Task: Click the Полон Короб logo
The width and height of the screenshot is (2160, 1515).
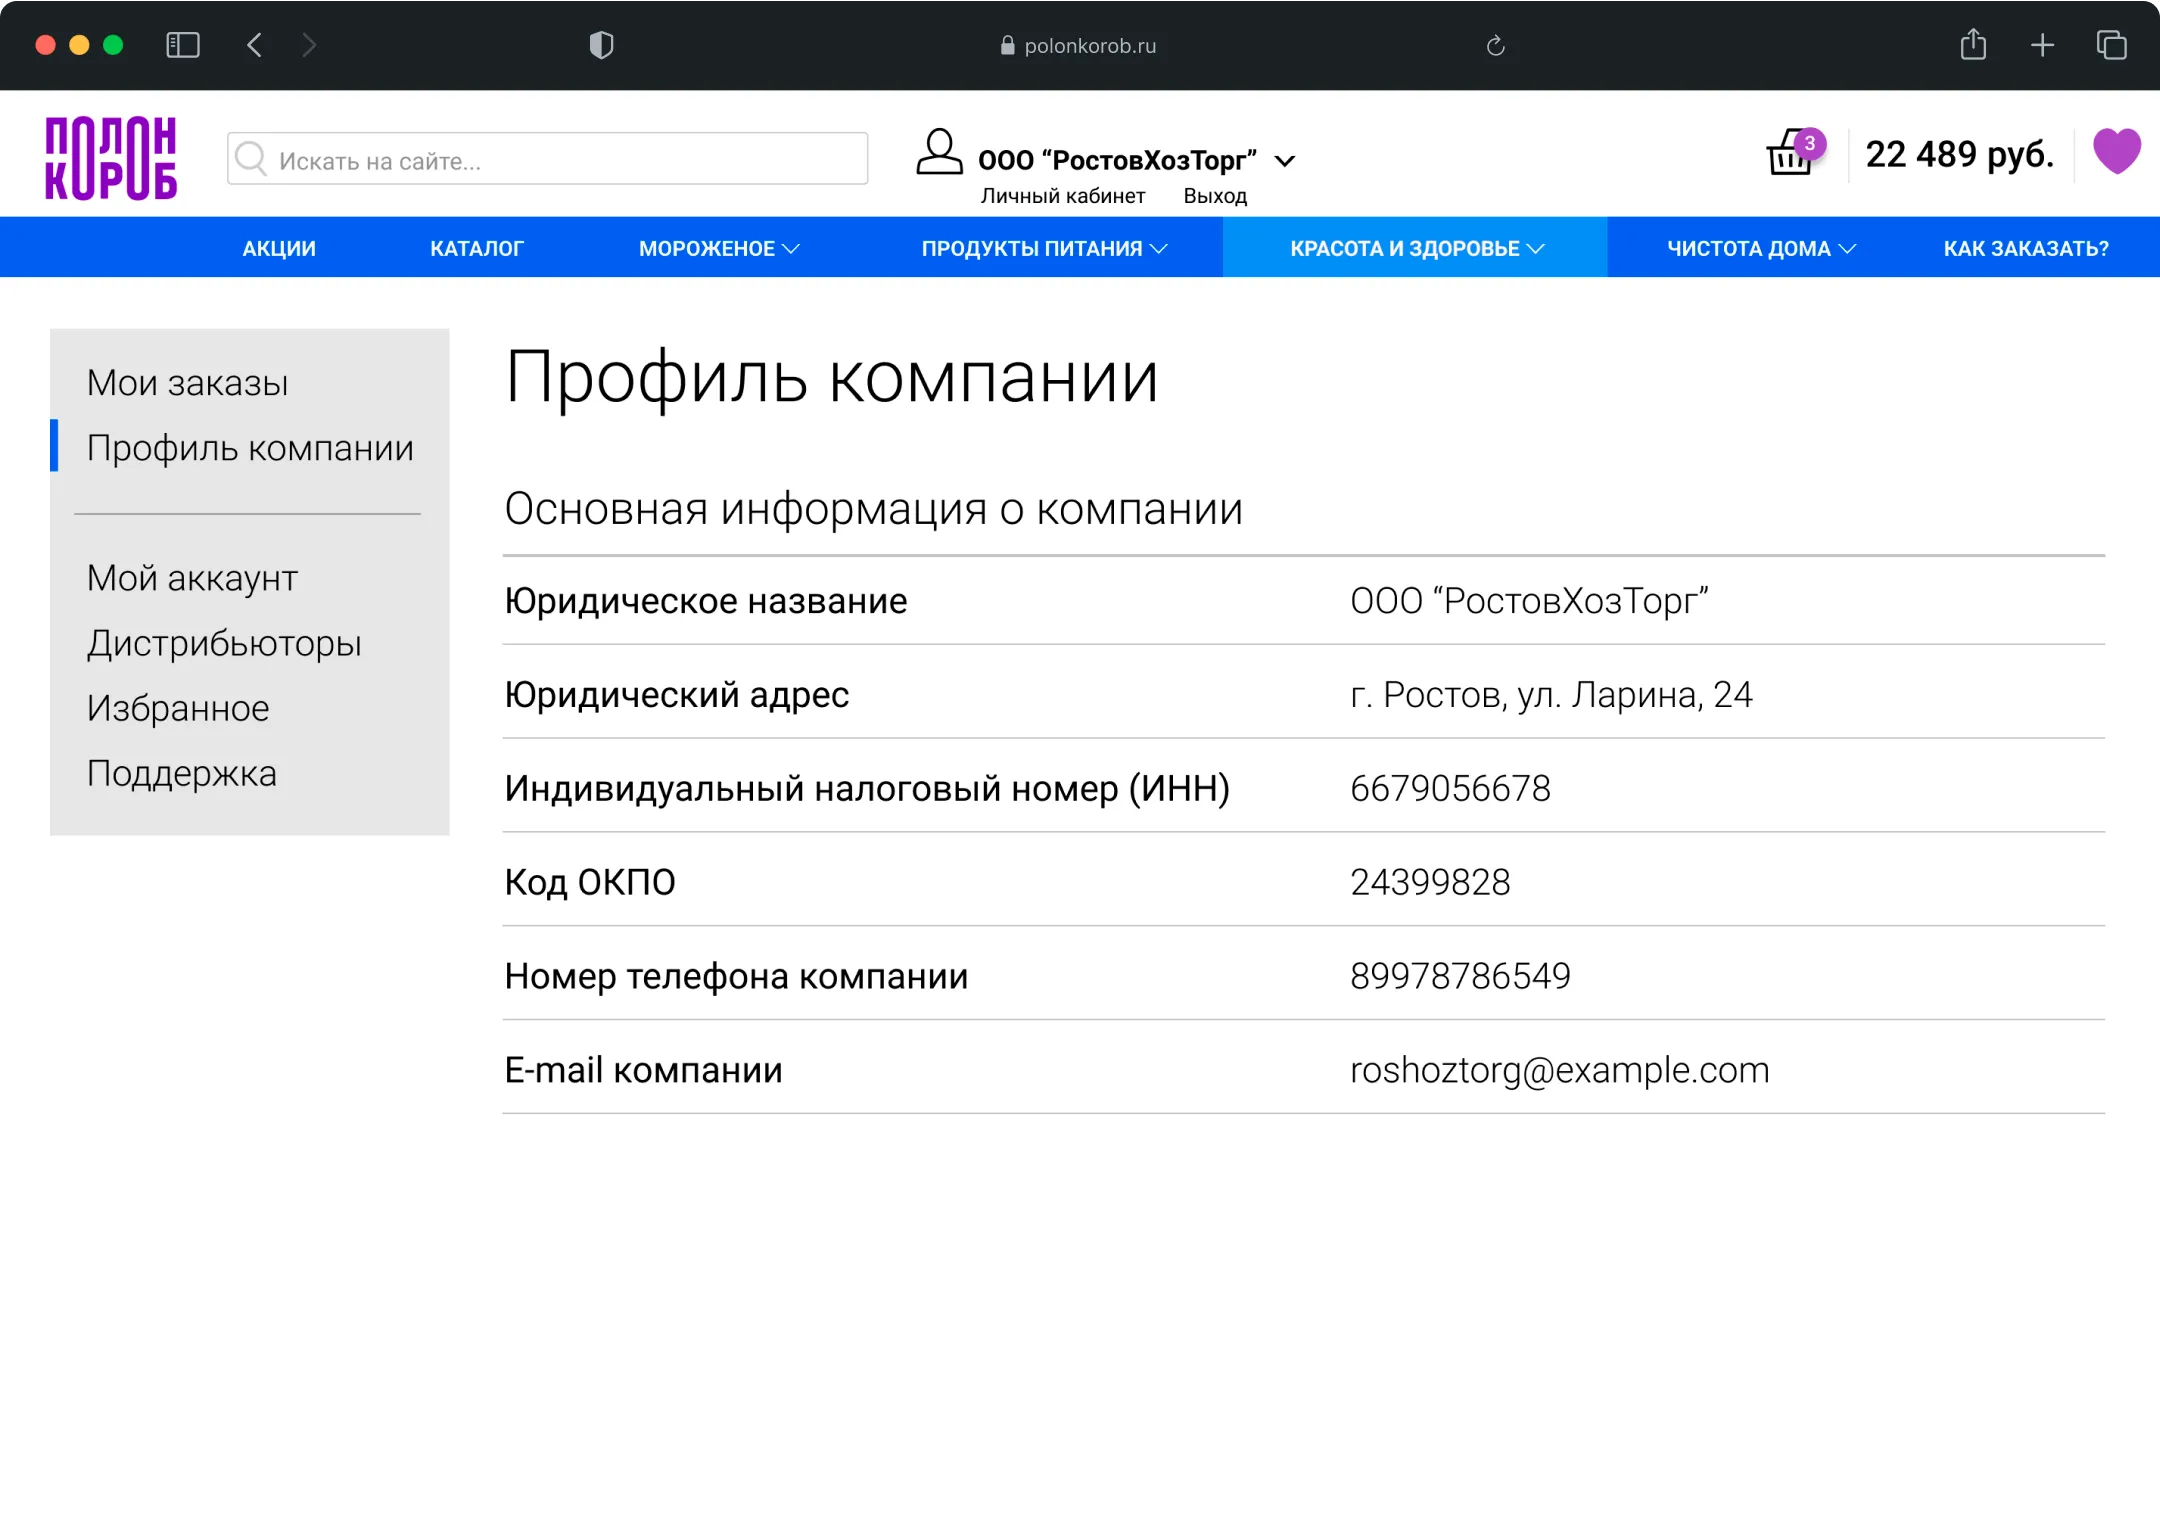Action: point(111,158)
